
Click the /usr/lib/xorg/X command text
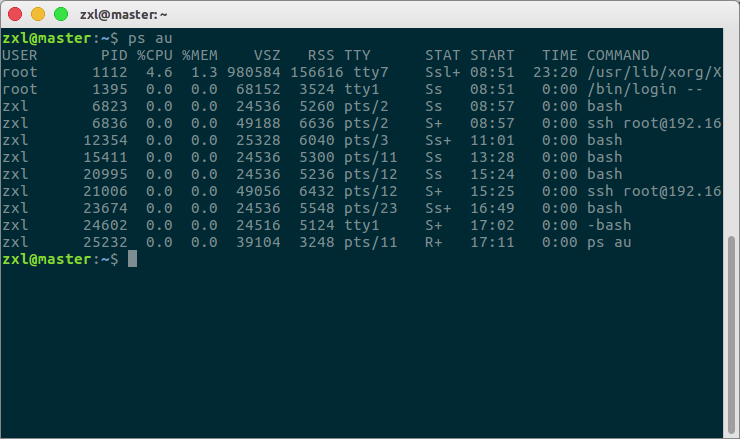[x=655, y=72]
